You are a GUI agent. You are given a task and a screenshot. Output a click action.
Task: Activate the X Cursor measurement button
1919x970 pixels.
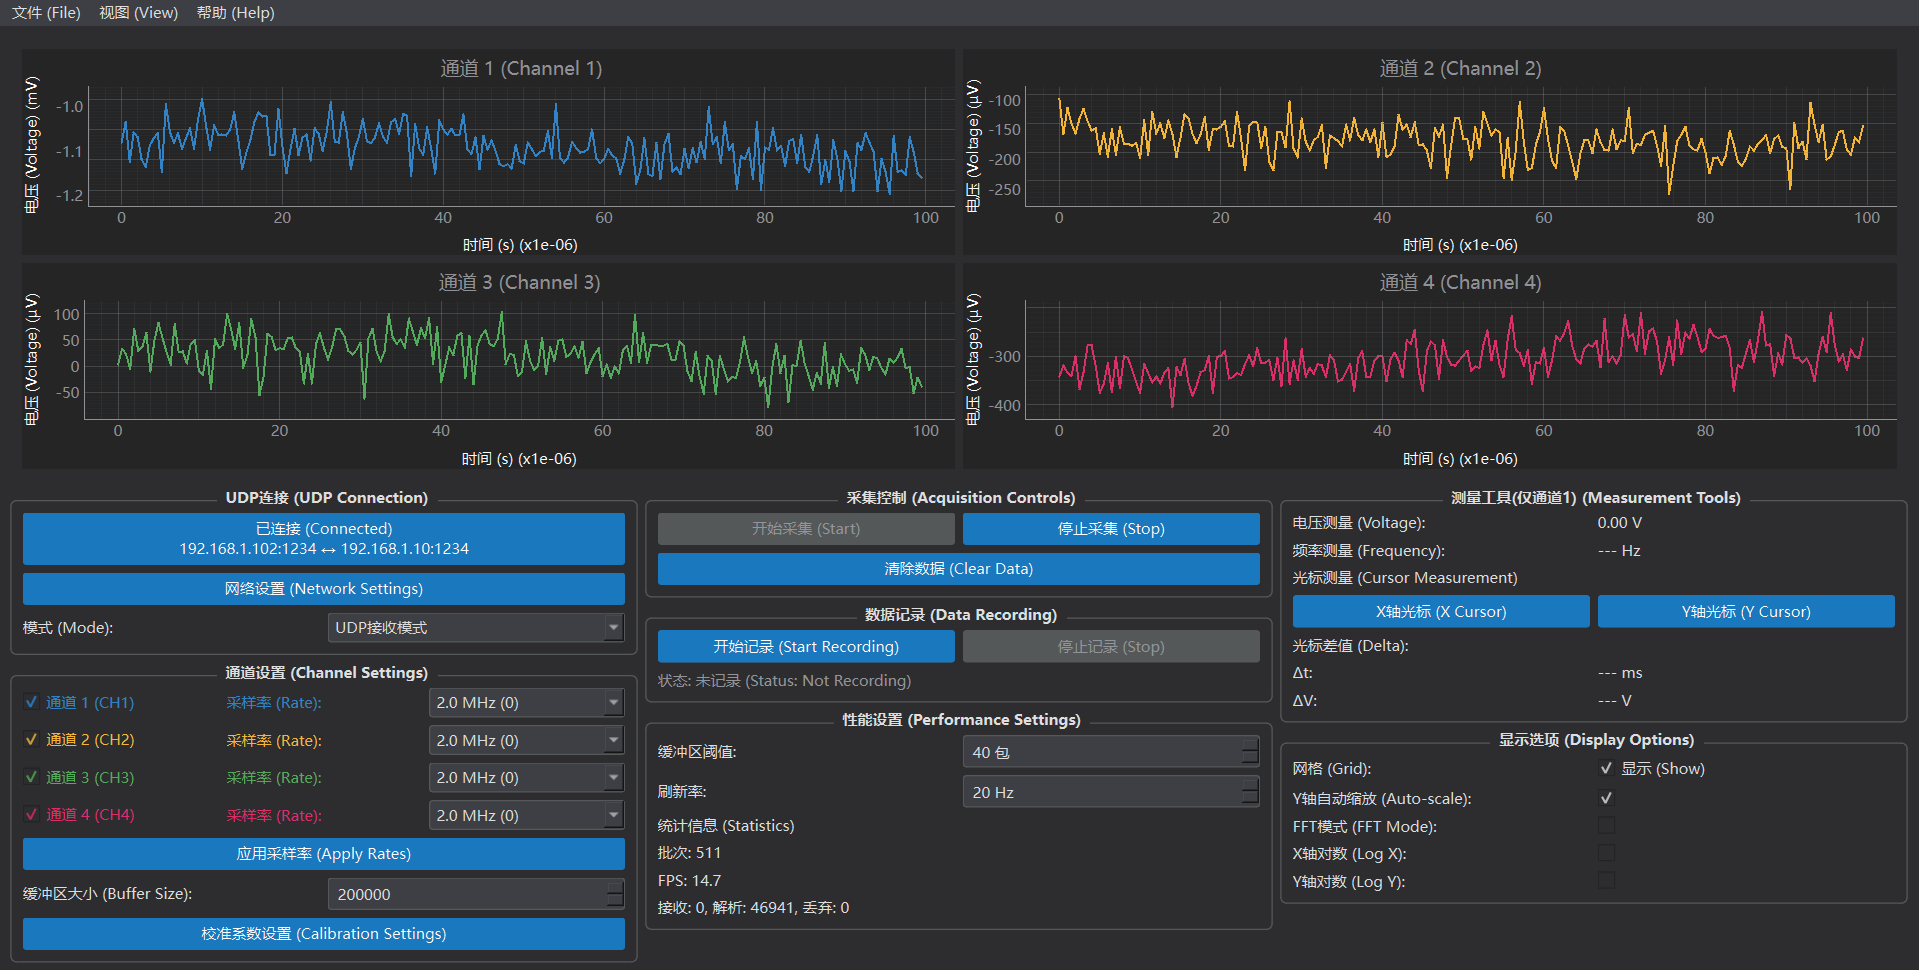pos(1440,612)
